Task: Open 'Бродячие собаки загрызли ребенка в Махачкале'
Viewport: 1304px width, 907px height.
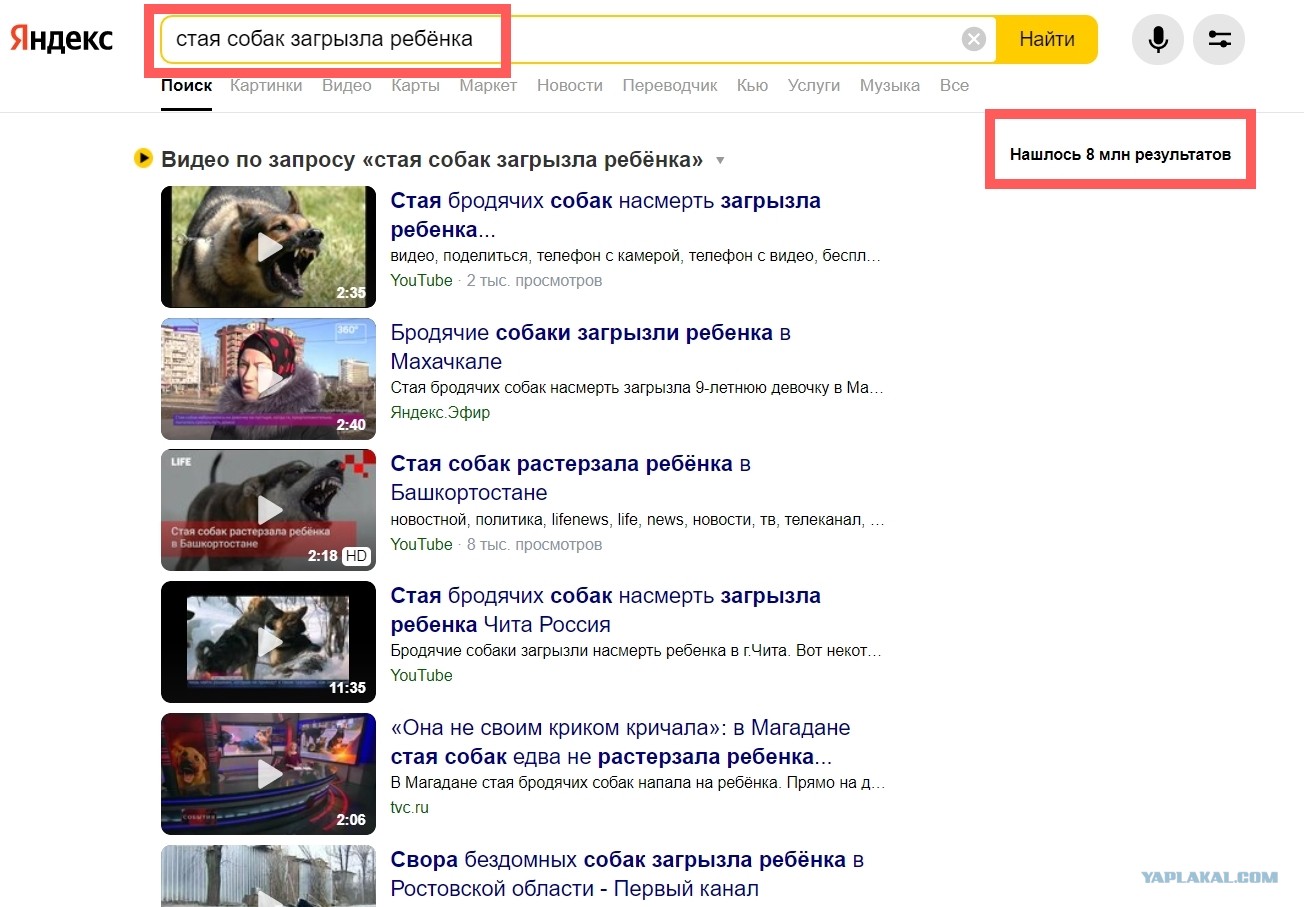Action: [x=591, y=347]
